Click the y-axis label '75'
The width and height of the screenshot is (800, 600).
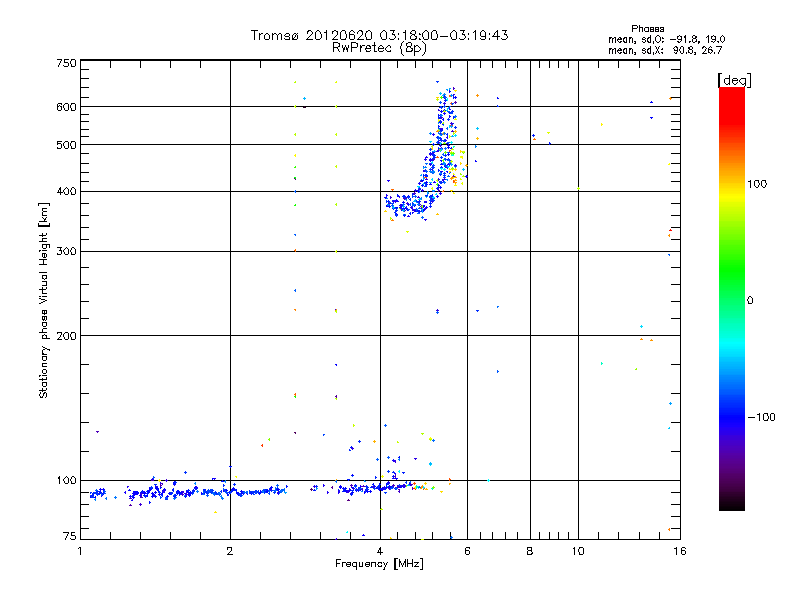click(x=70, y=536)
